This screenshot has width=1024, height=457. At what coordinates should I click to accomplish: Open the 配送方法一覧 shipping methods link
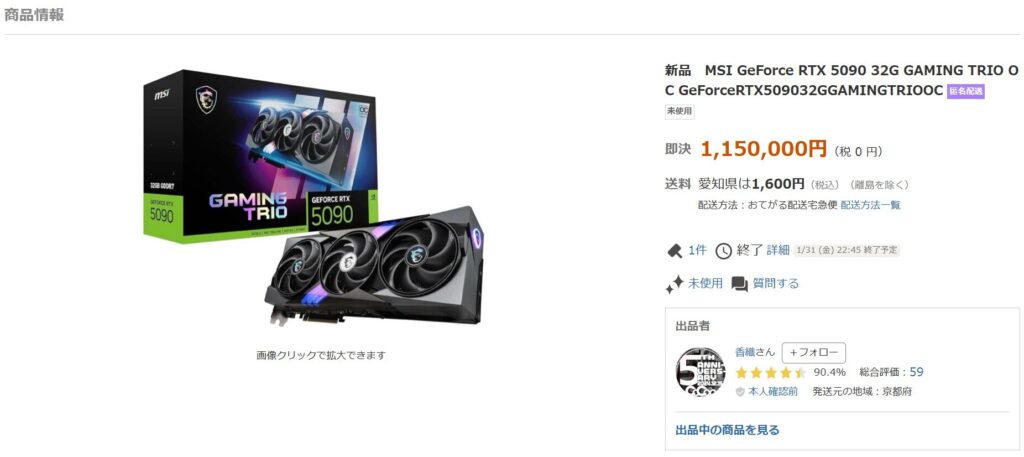[x=871, y=205]
